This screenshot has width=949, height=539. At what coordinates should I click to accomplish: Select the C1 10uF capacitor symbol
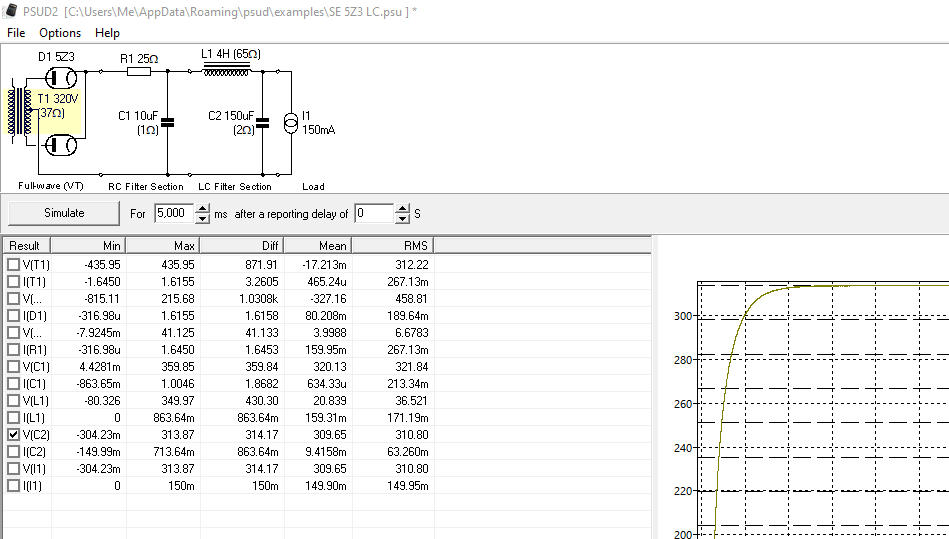(x=168, y=123)
